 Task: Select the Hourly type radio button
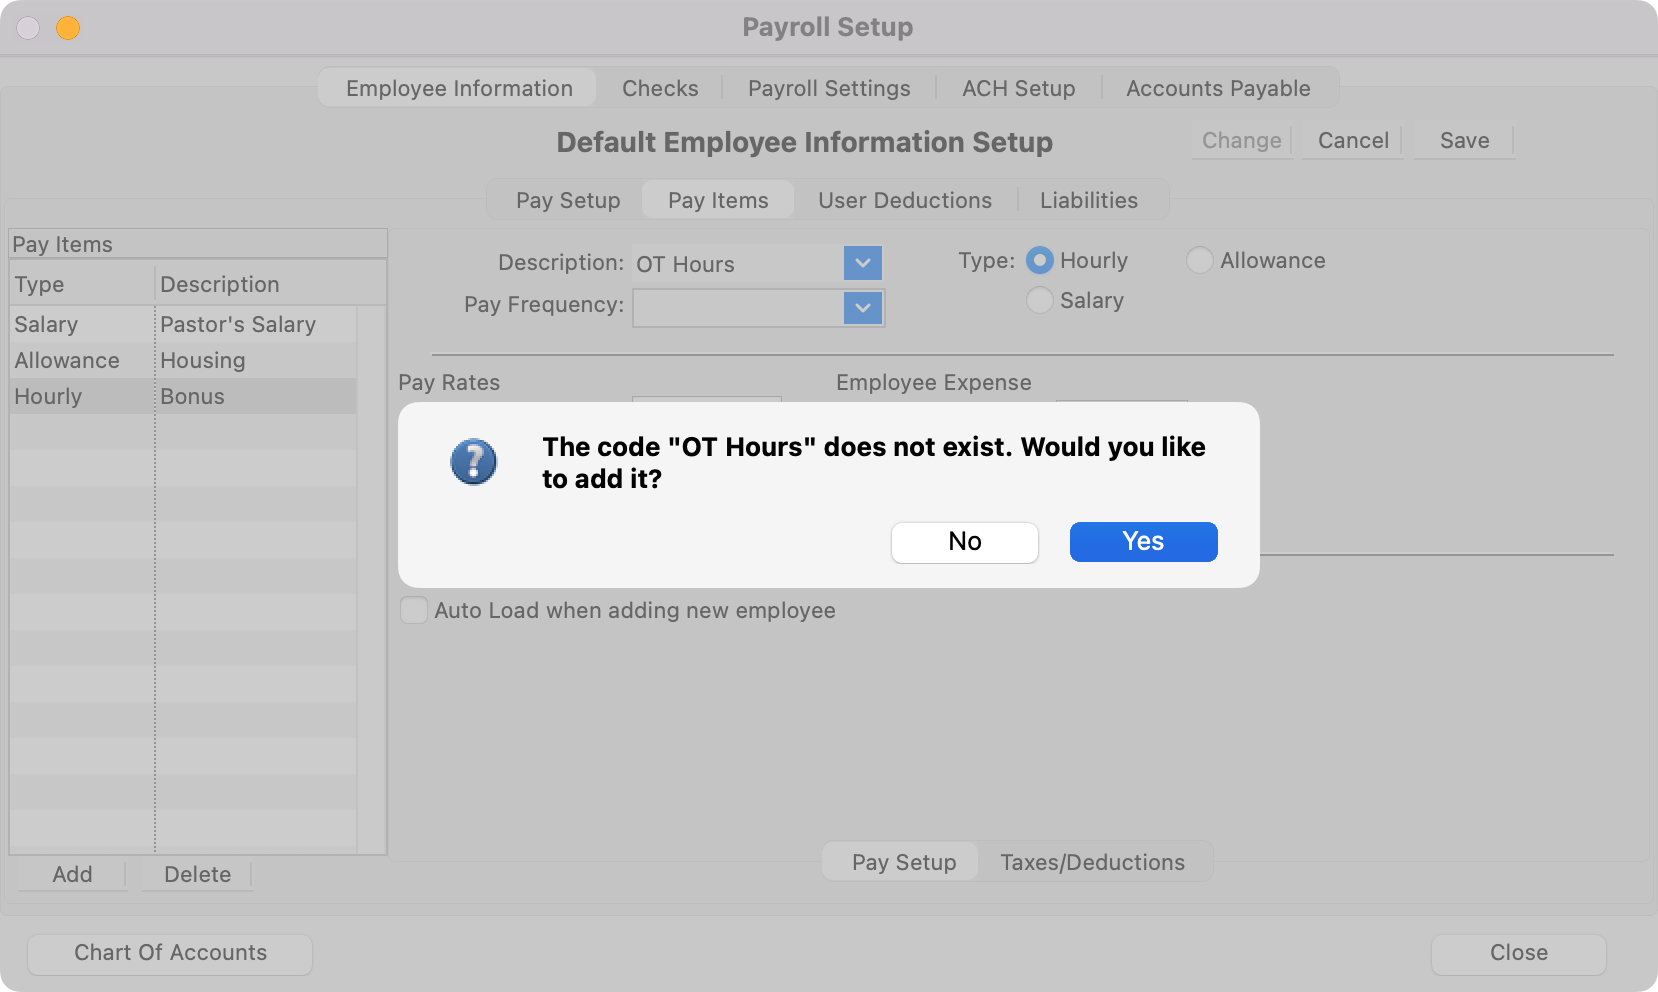point(1040,261)
